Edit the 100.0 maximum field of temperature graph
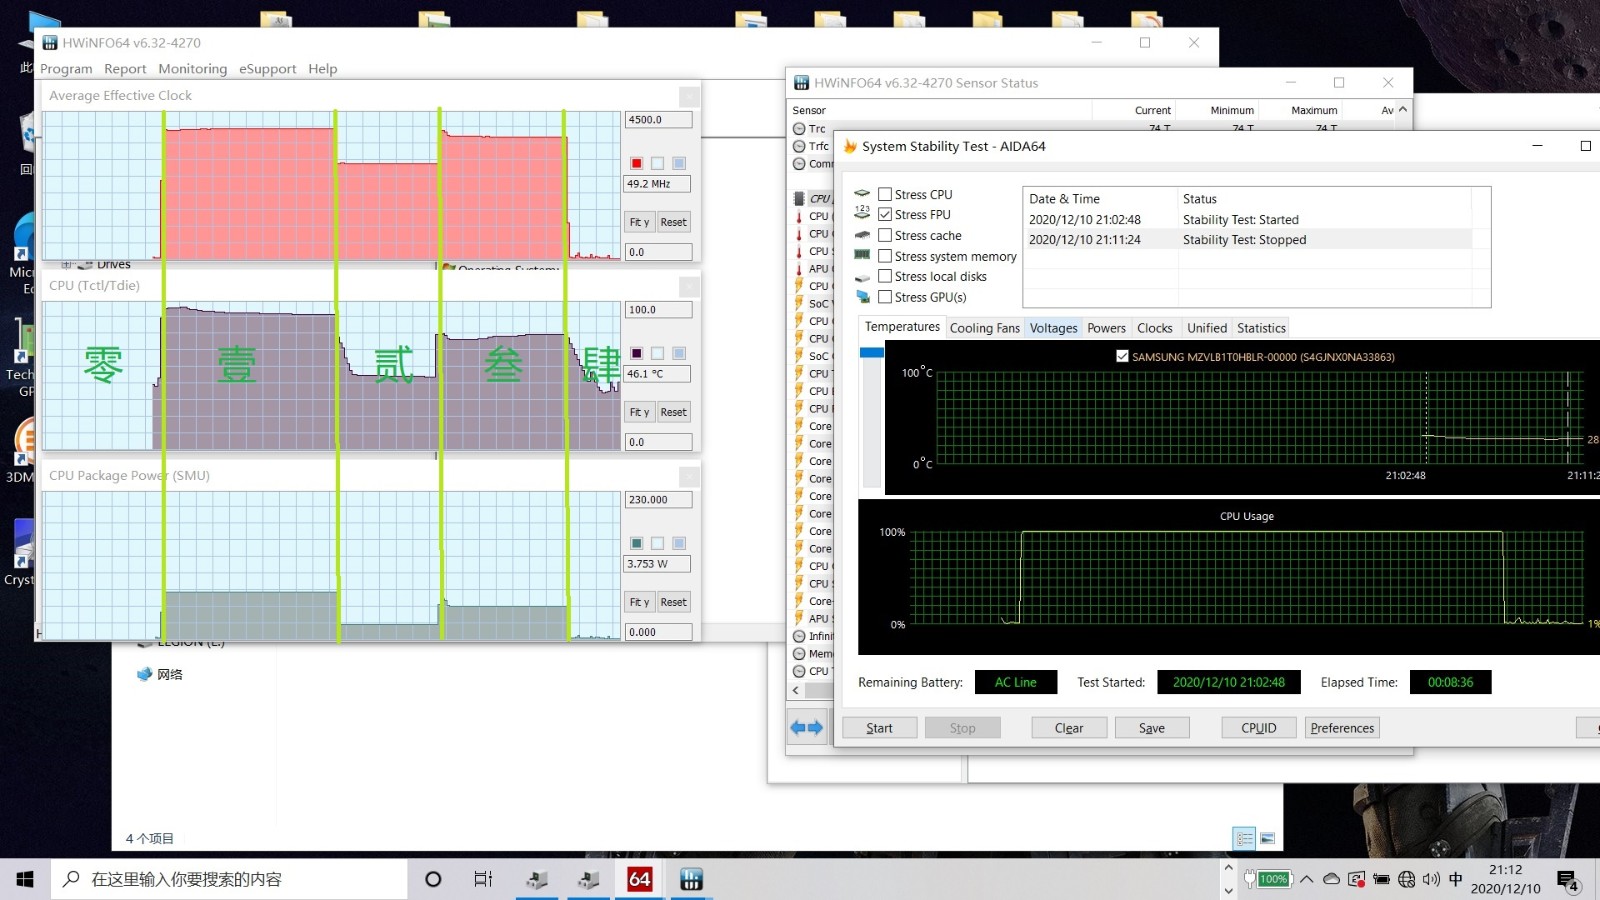The height and width of the screenshot is (900, 1600). tap(658, 310)
